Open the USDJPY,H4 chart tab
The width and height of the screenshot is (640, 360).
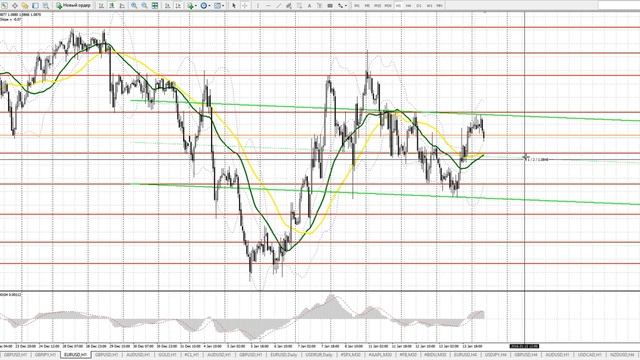coord(495,355)
